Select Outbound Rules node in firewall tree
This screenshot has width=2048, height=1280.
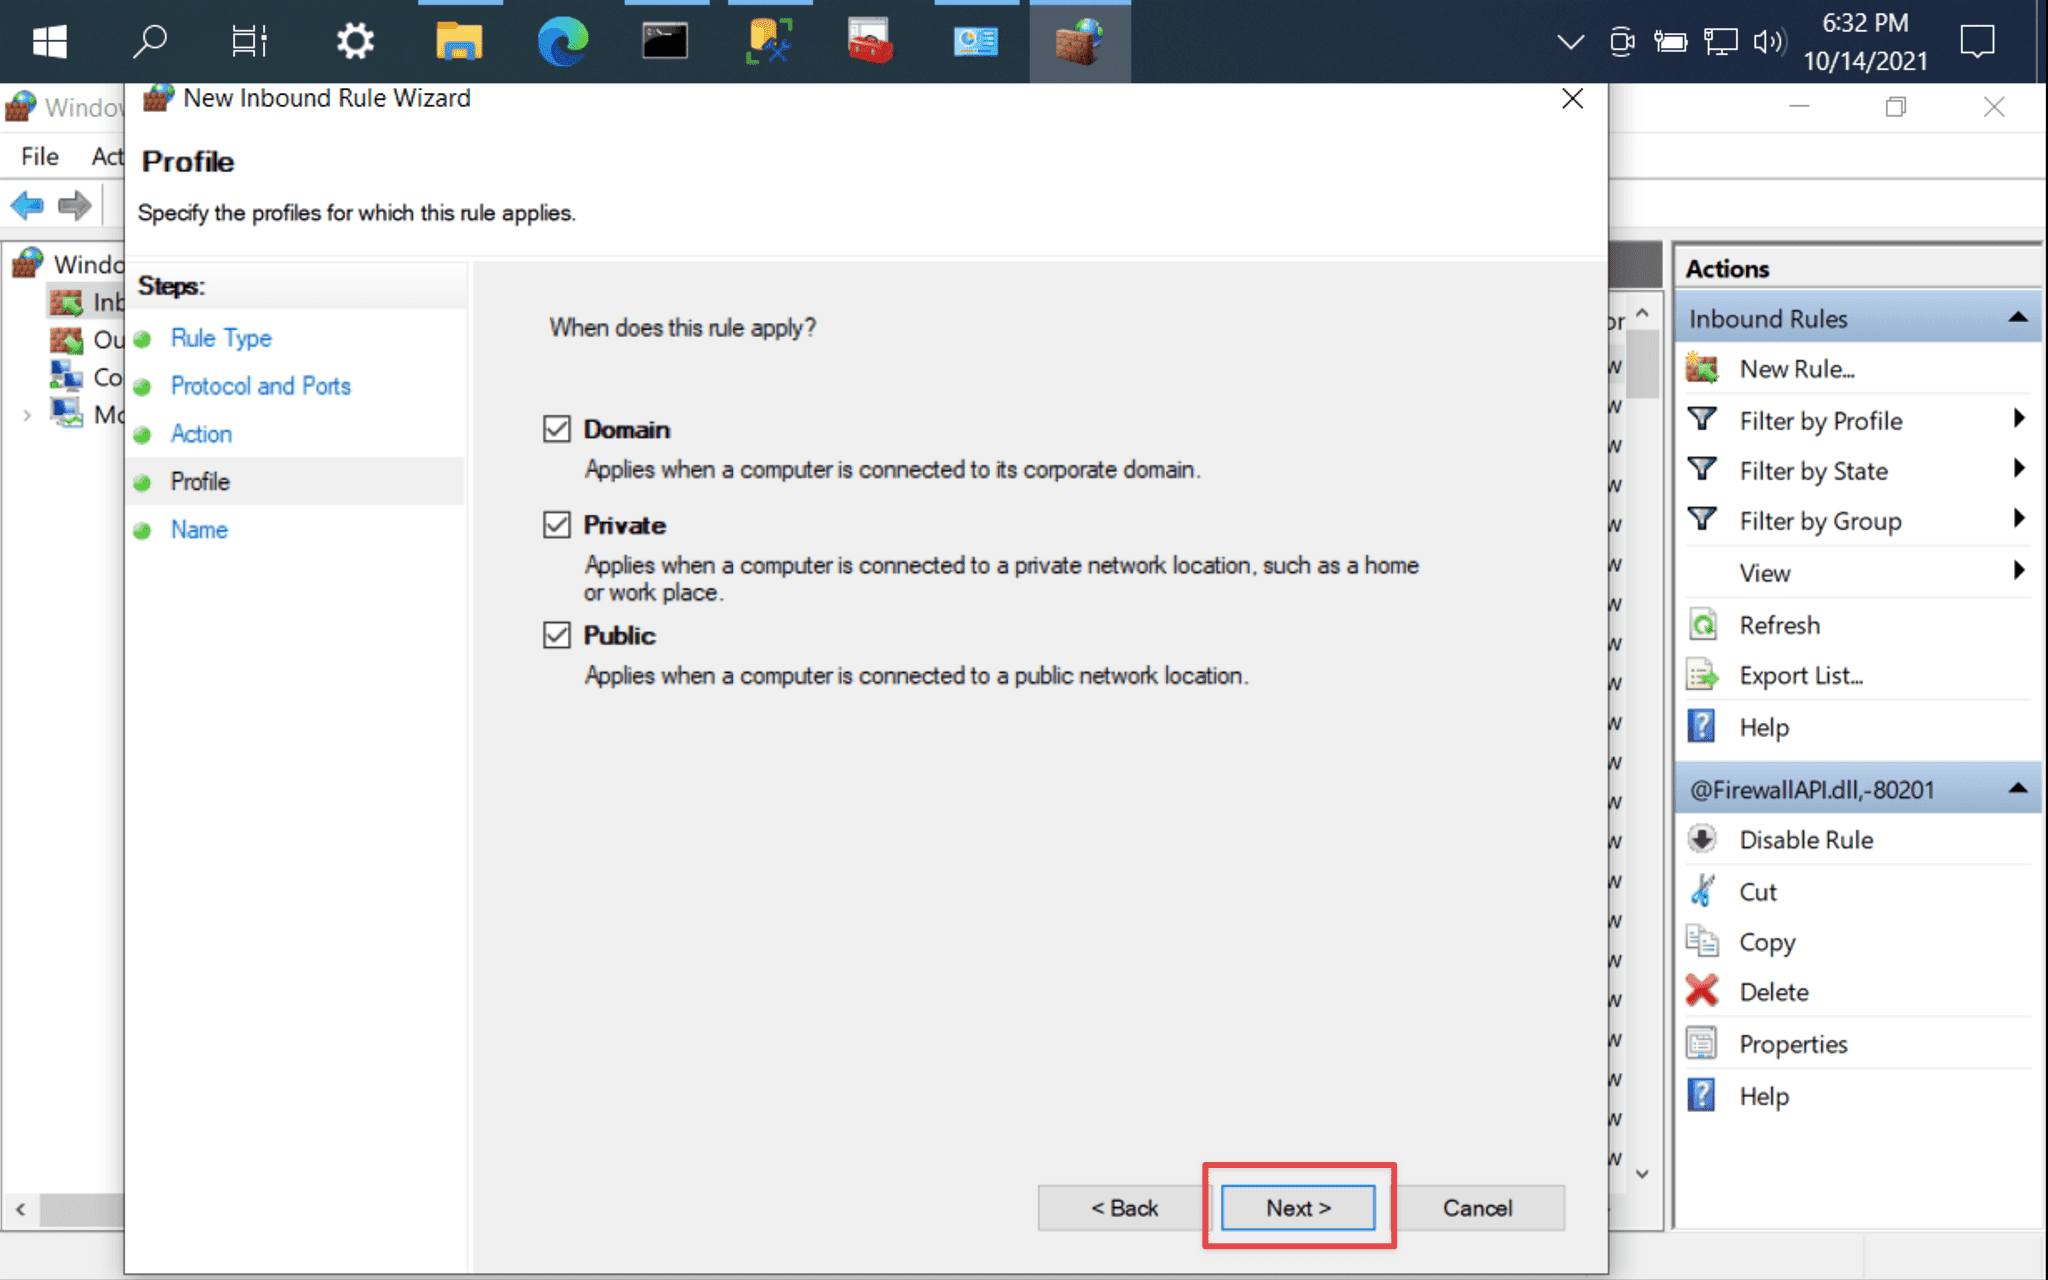tap(86, 340)
